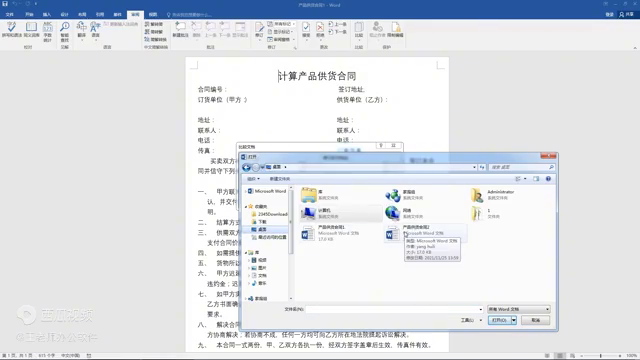Click the arrow next to 打开 button
Image resolution: width=640 pixels, height=360 pixels.
click(514, 320)
